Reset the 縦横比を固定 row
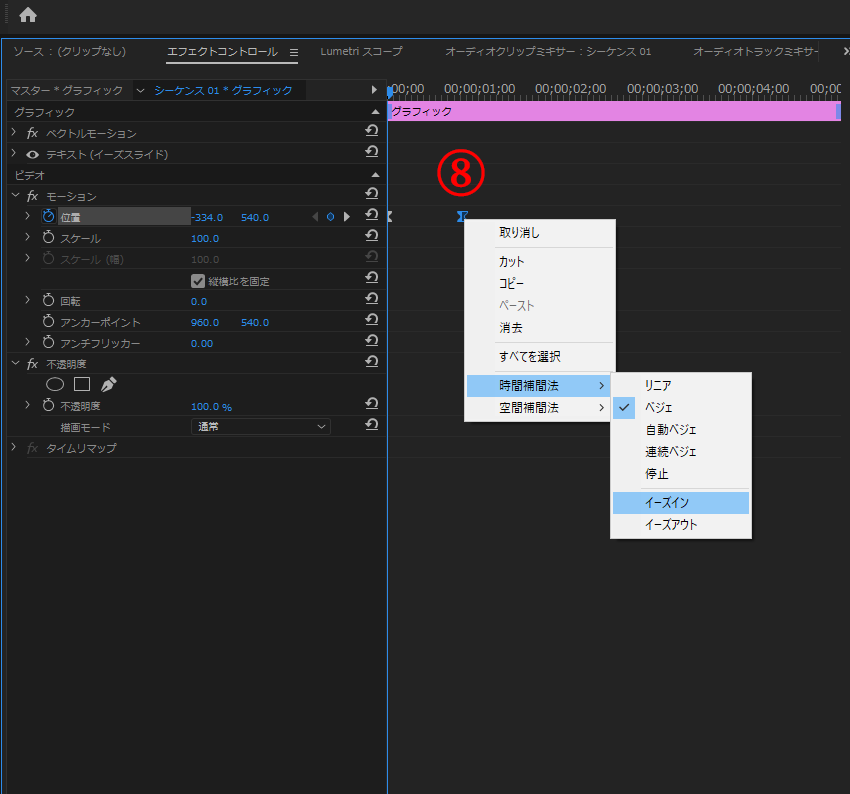Image resolution: width=850 pixels, height=794 pixels. pos(371,278)
